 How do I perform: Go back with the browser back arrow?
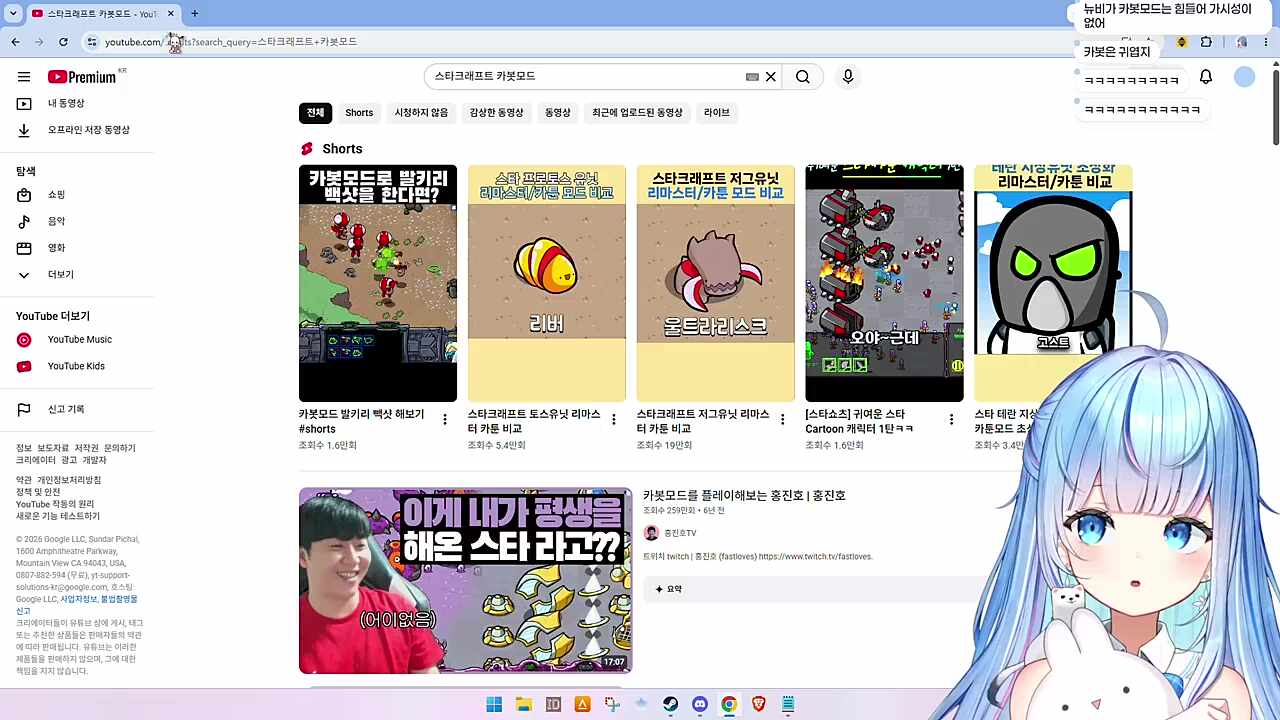15,42
